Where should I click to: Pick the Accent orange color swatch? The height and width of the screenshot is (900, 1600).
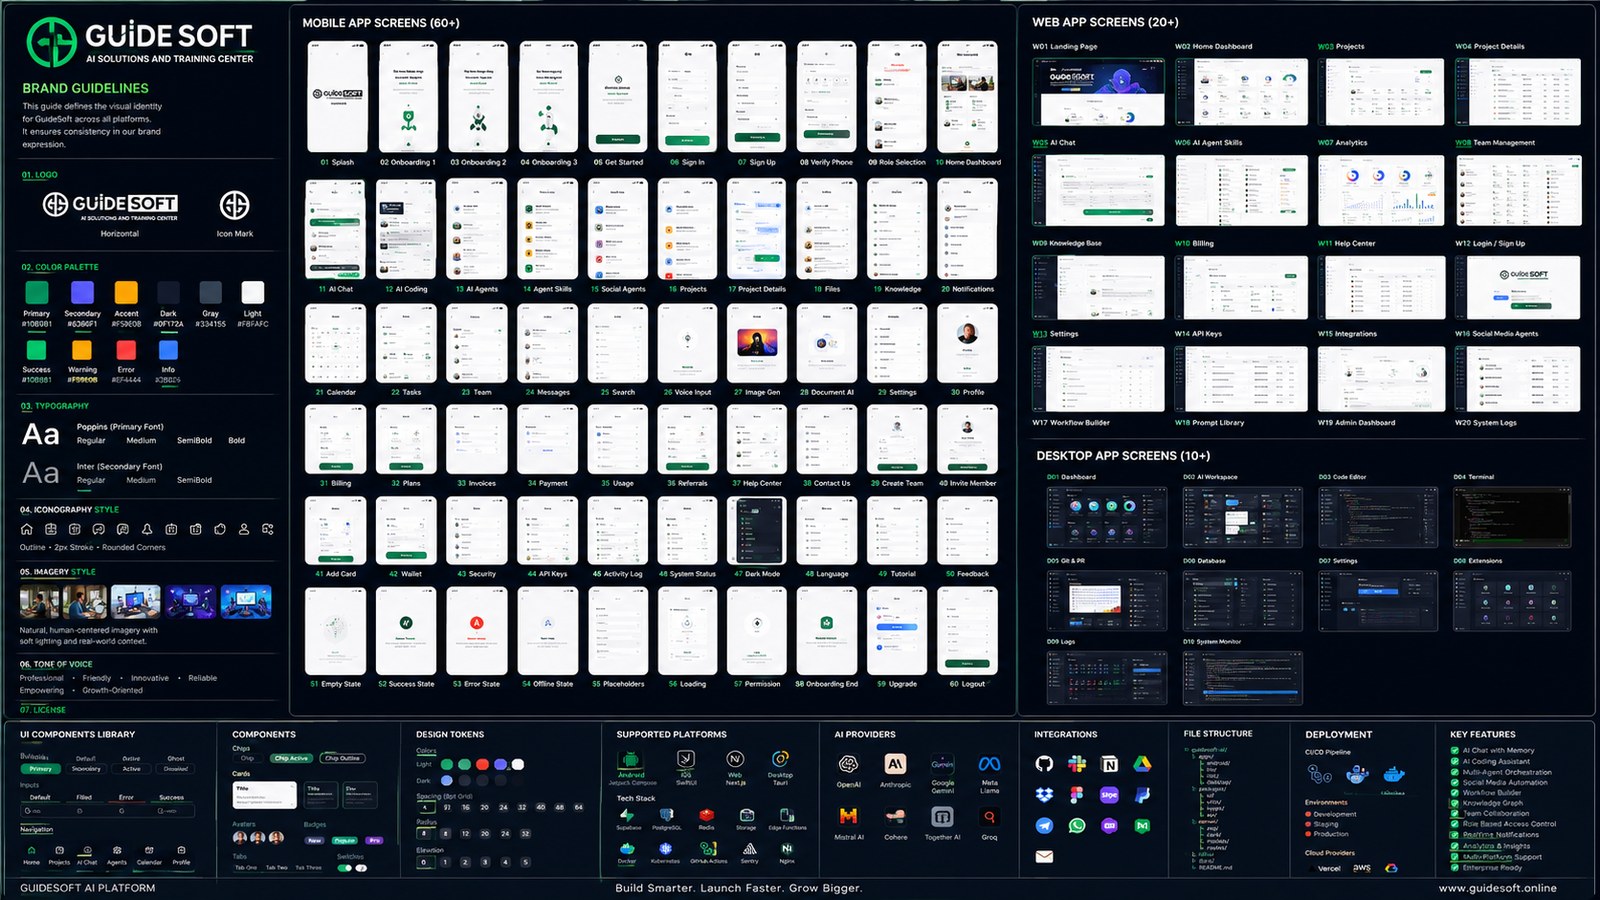(126, 292)
